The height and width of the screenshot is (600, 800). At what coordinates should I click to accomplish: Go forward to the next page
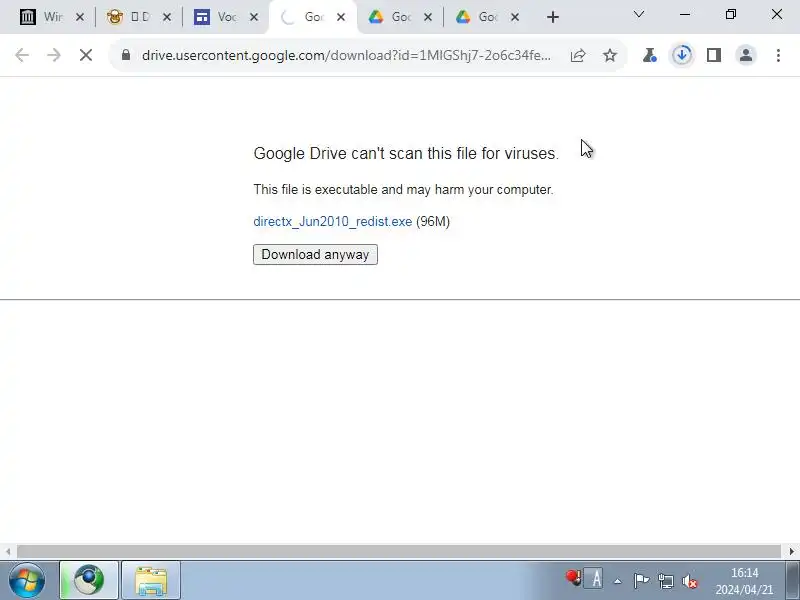point(54,55)
